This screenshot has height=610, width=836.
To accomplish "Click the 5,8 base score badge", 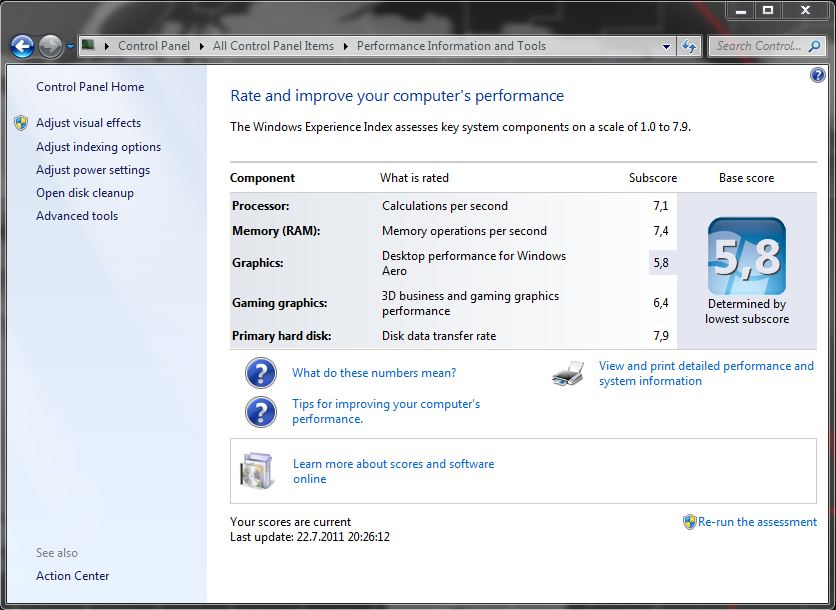I will coord(746,257).
